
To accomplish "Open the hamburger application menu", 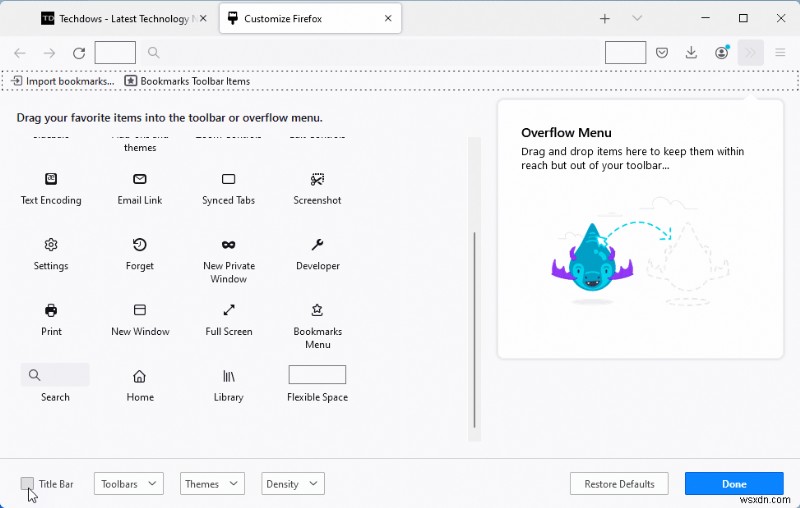I will pyautogui.click(x=780, y=53).
